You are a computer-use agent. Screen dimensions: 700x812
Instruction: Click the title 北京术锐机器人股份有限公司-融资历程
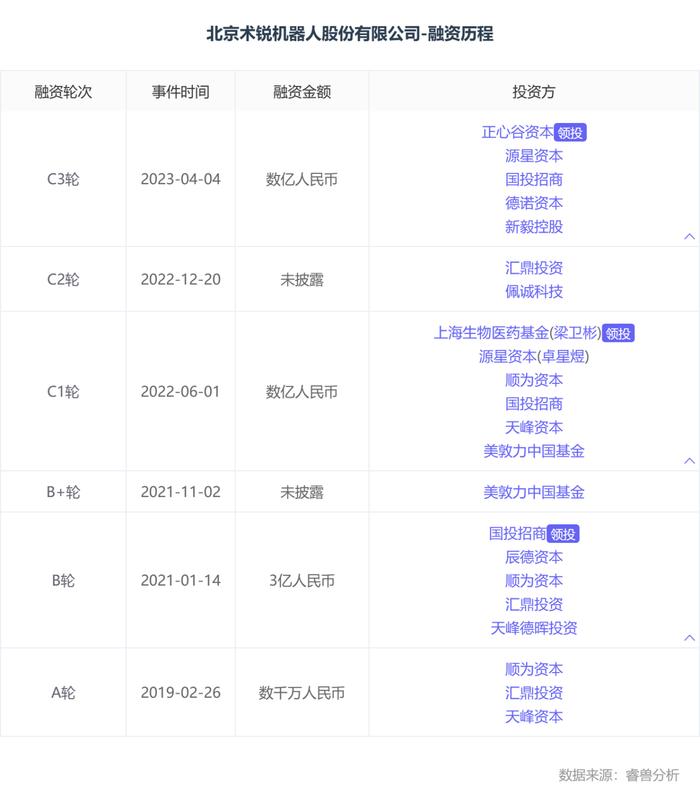click(349, 34)
